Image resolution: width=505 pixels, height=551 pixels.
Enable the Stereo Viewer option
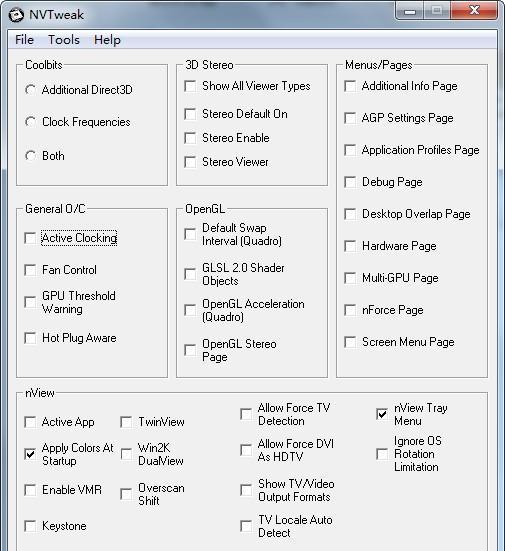(190, 162)
